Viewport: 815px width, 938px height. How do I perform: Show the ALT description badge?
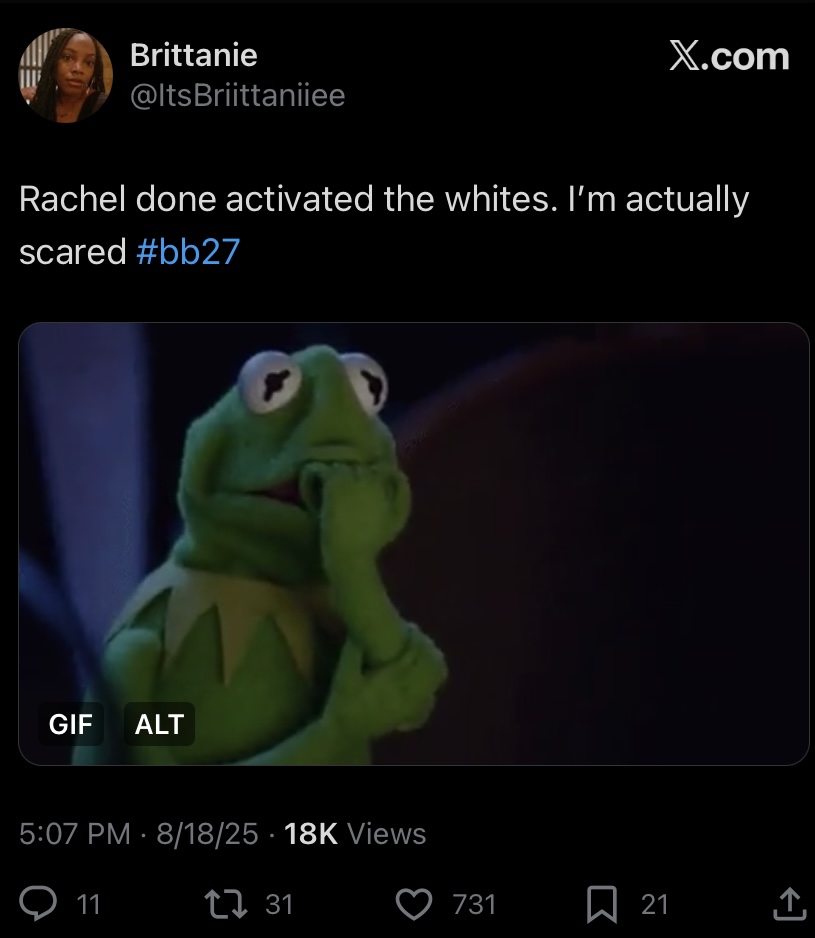click(x=159, y=724)
